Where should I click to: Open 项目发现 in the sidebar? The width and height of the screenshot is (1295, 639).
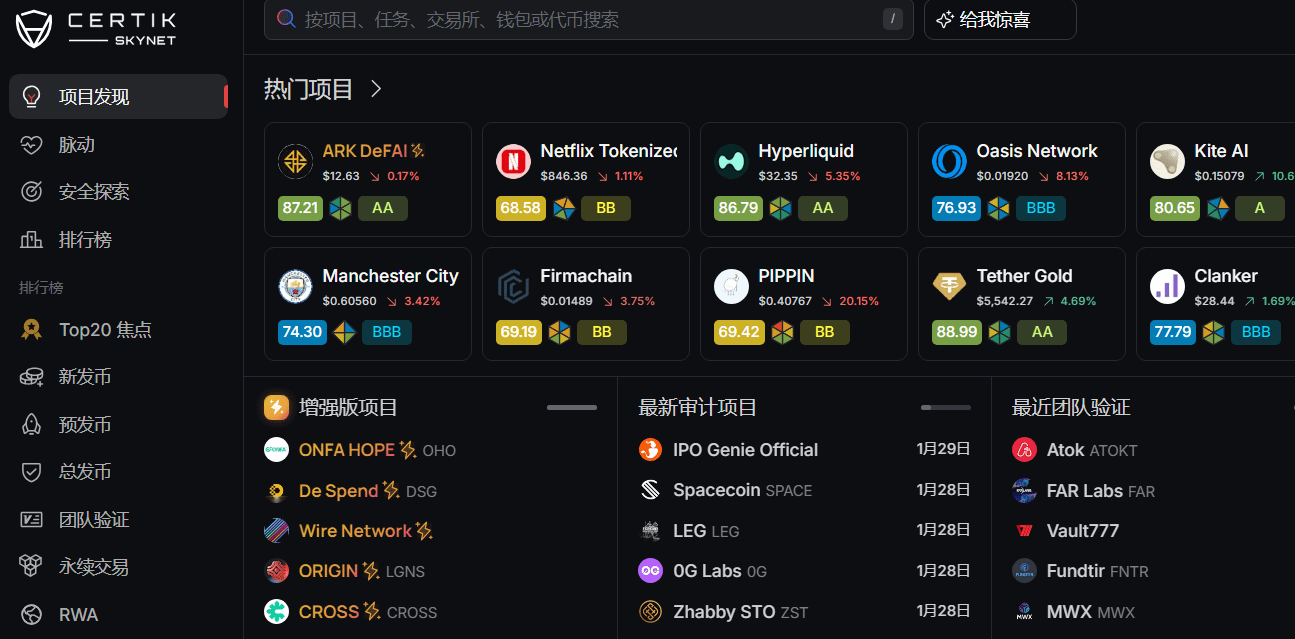pyautogui.click(x=118, y=97)
